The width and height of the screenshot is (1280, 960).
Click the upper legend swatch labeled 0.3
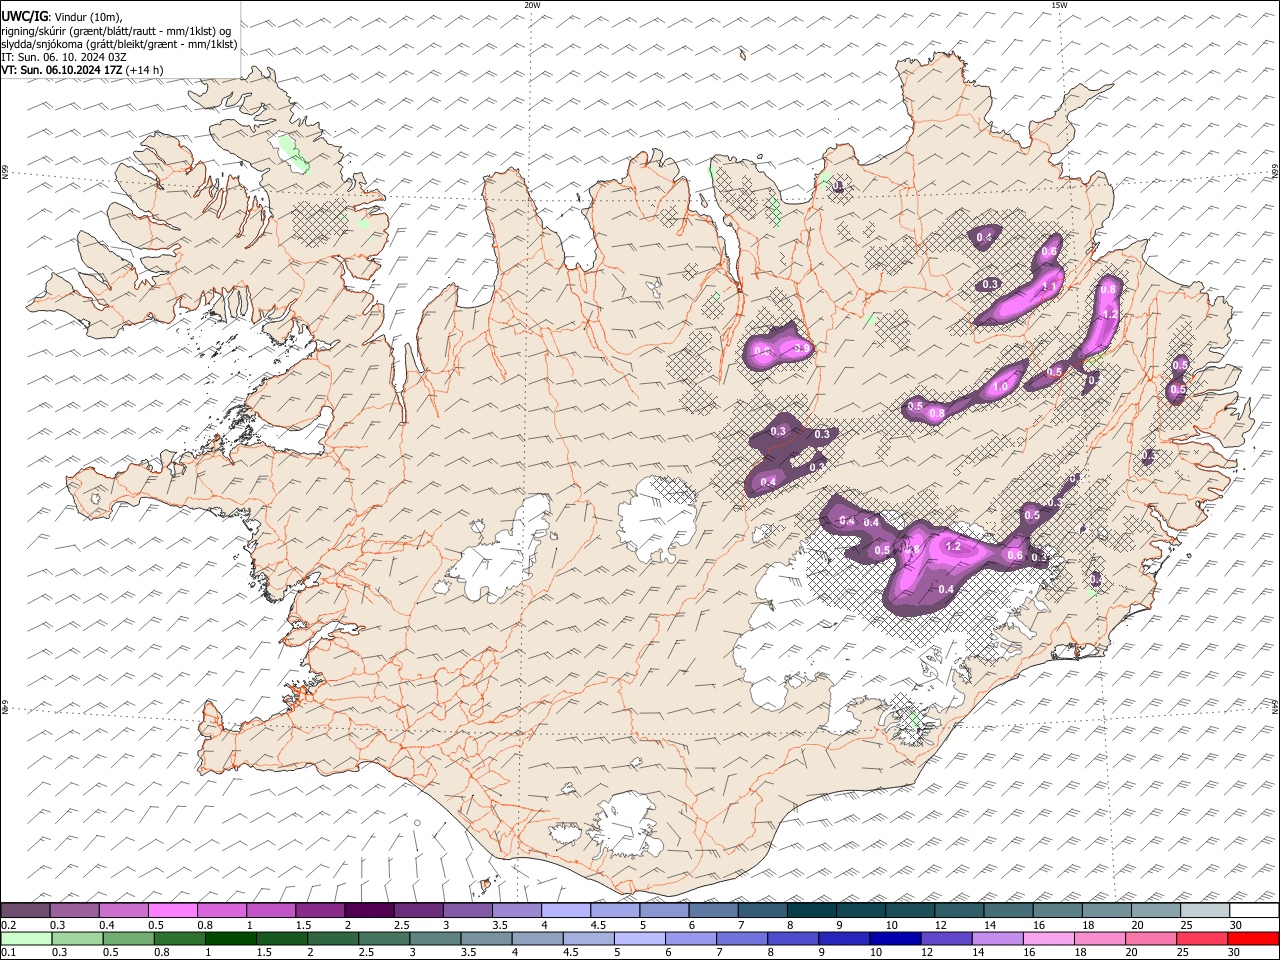[74, 910]
